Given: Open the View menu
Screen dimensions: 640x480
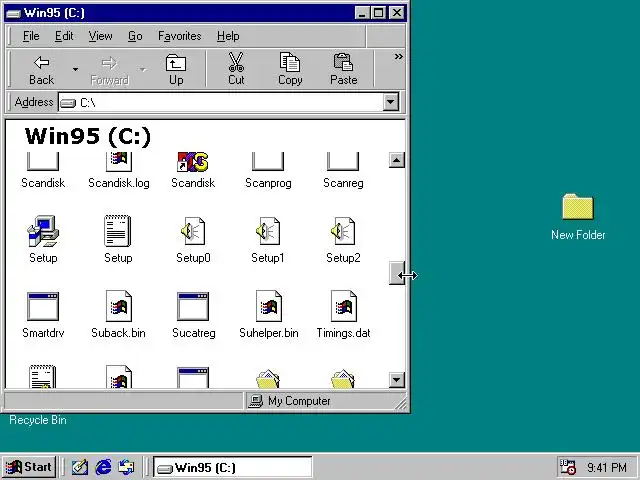Looking at the screenshot, I should (100, 36).
